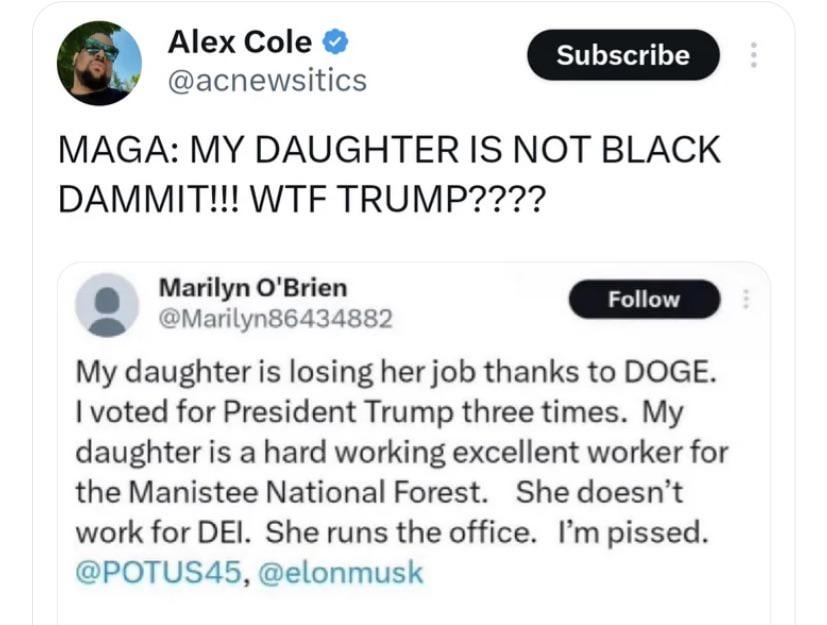The width and height of the screenshot is (827, 625).
Task: Visit the @Marilyn86434882 handle
Action: 276,319
